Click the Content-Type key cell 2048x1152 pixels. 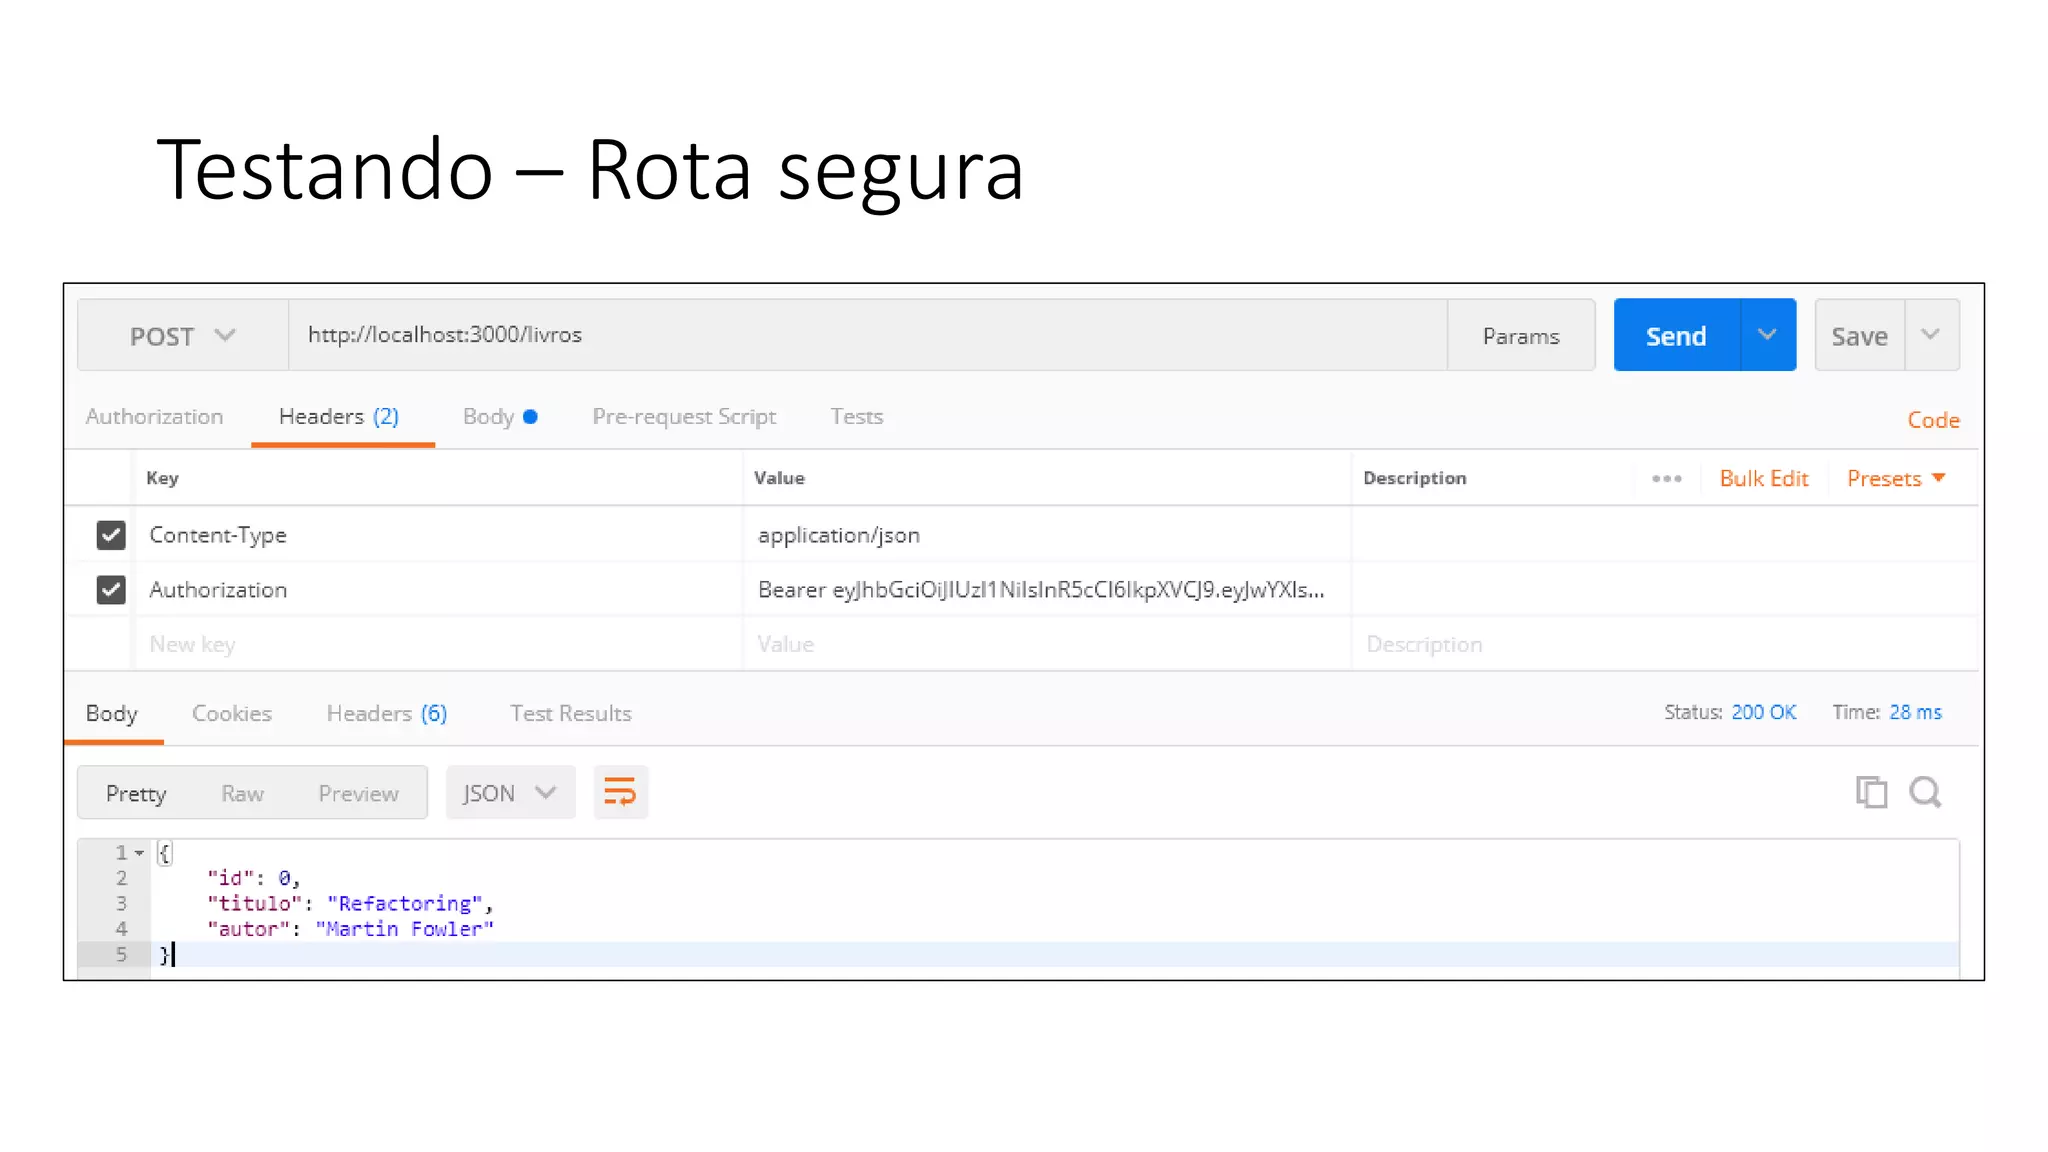click(438, 535)
